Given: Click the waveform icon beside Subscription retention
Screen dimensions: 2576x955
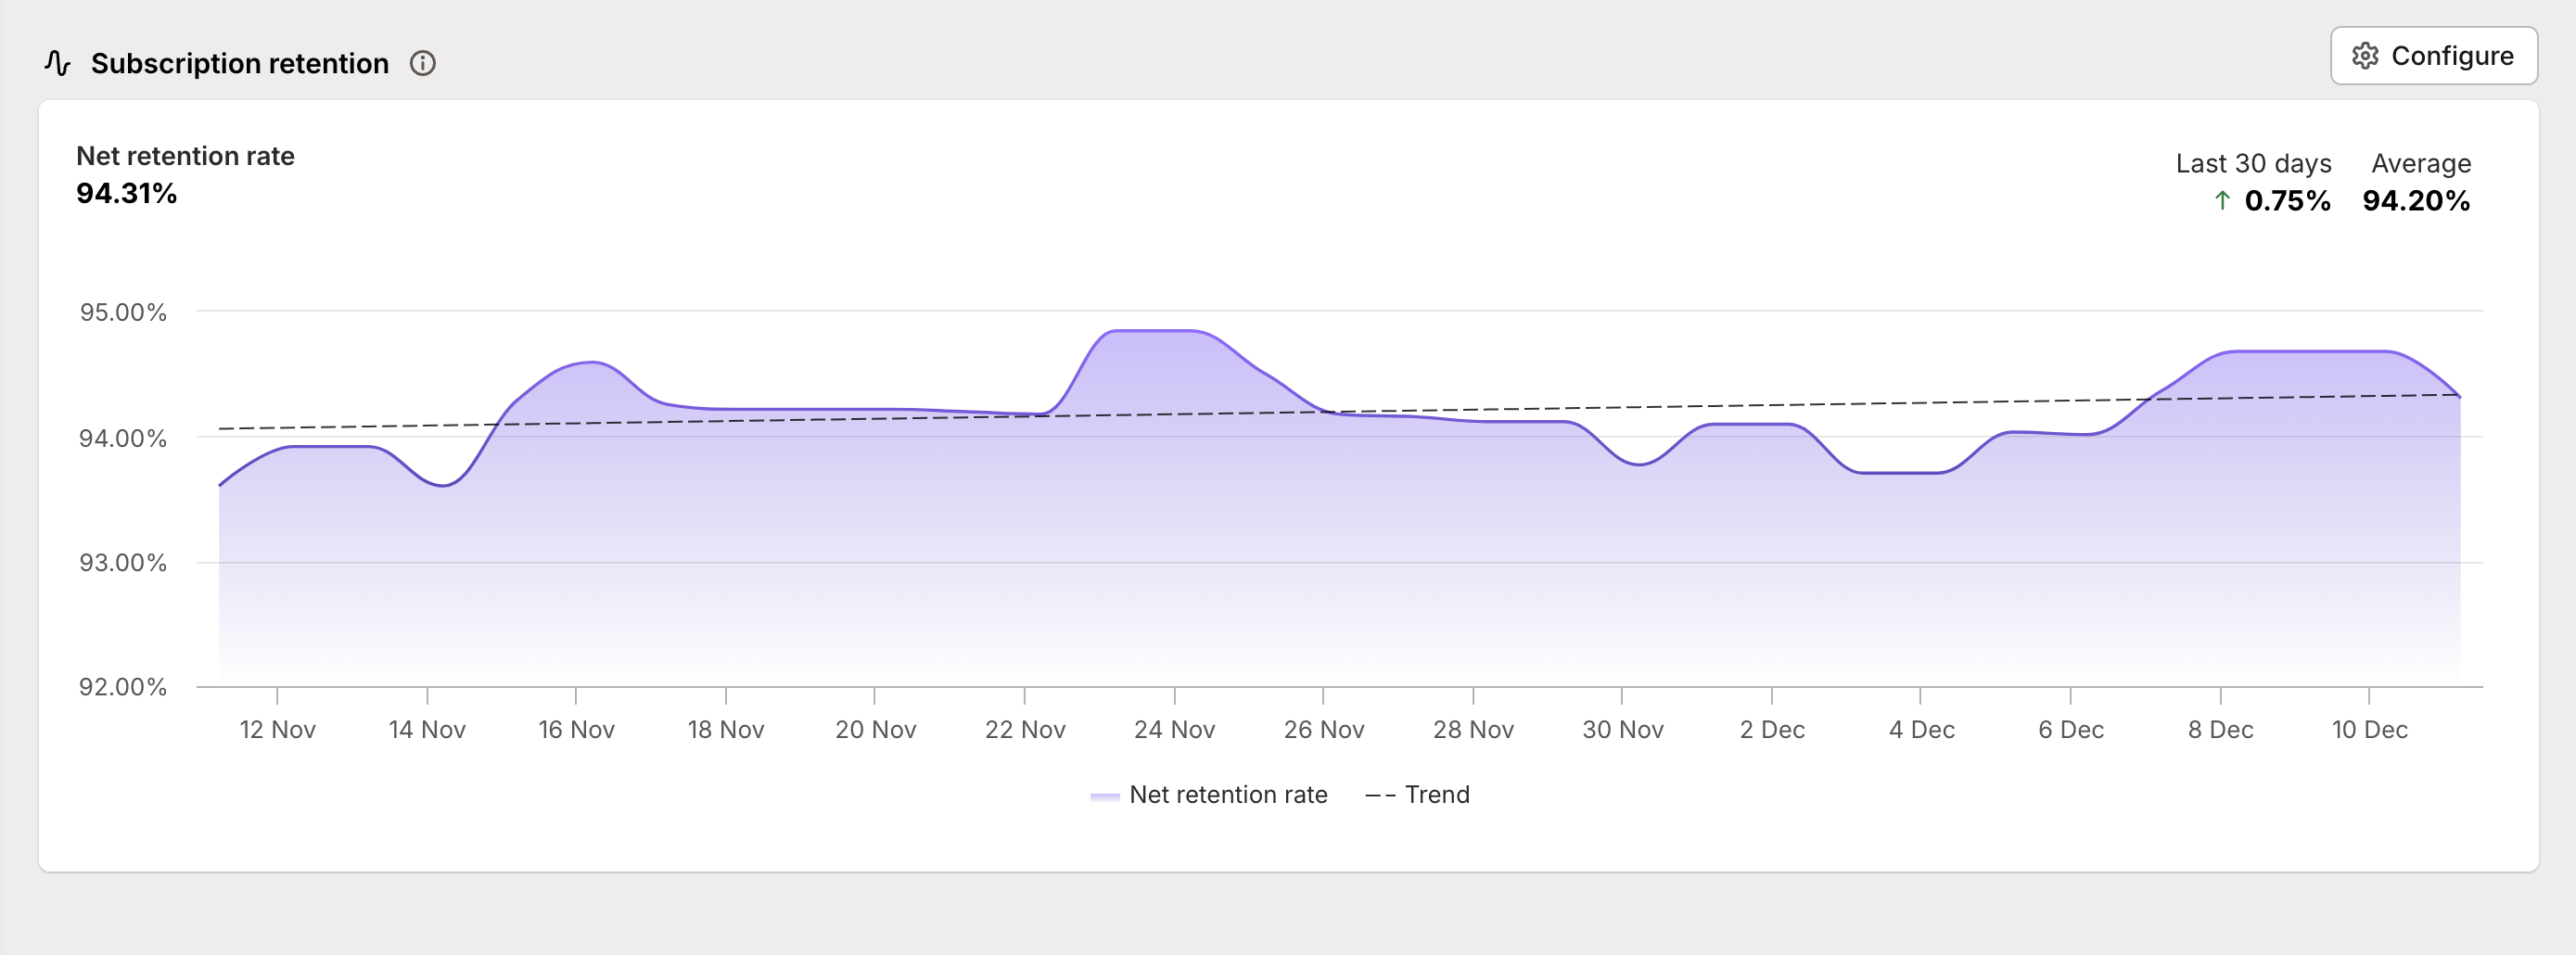Looking at the screenshot, I should click(57, 62).
